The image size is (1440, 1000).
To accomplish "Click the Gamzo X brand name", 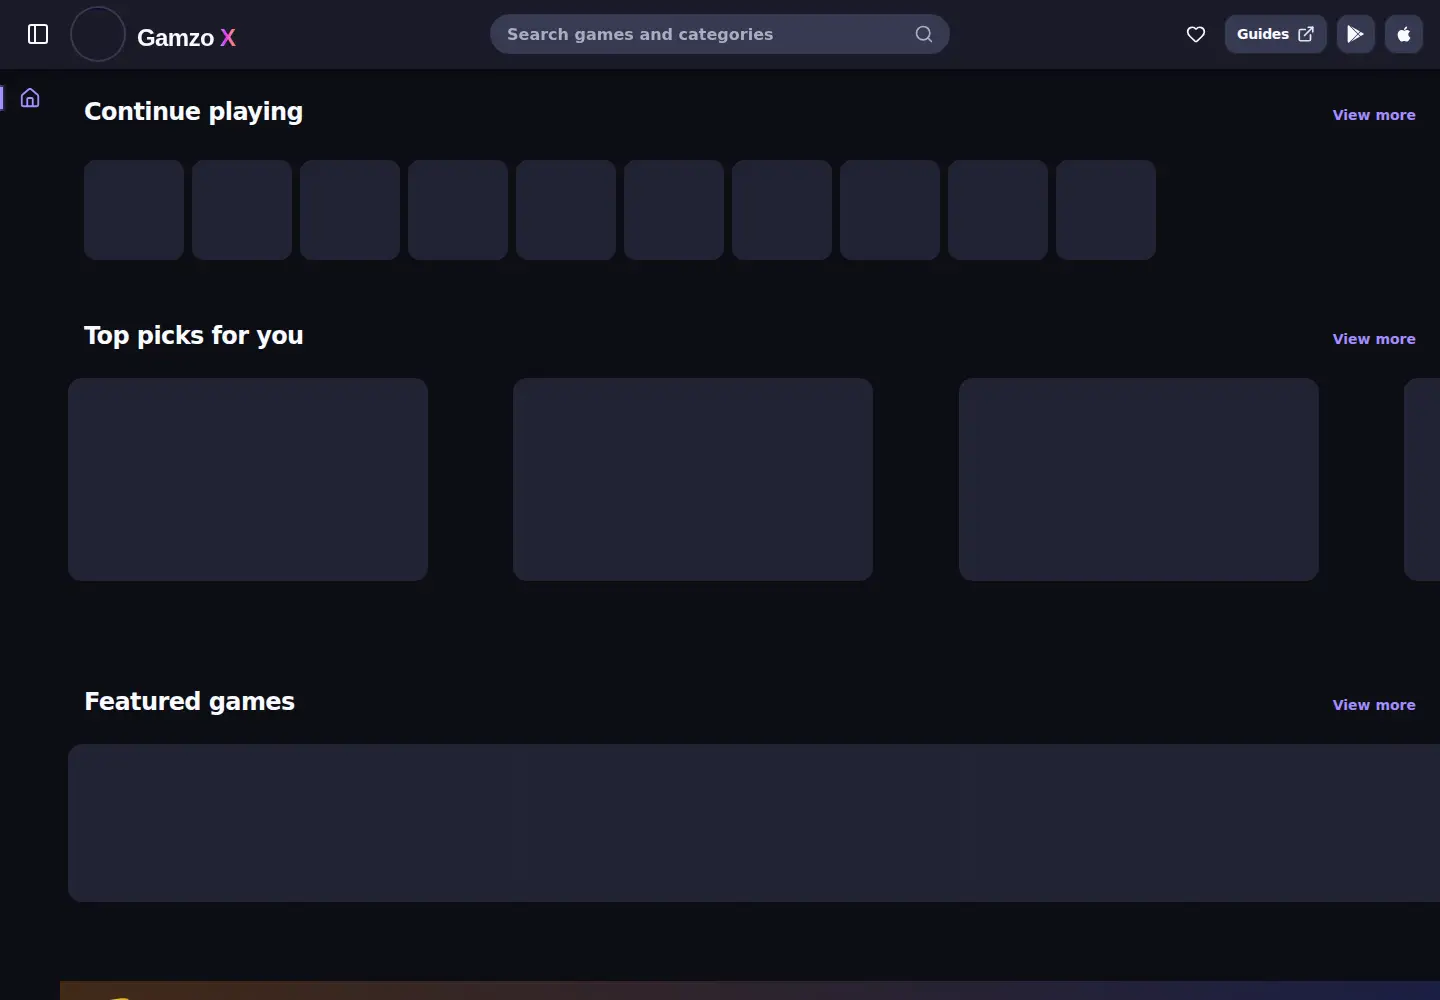I will (x=186, y=37).
